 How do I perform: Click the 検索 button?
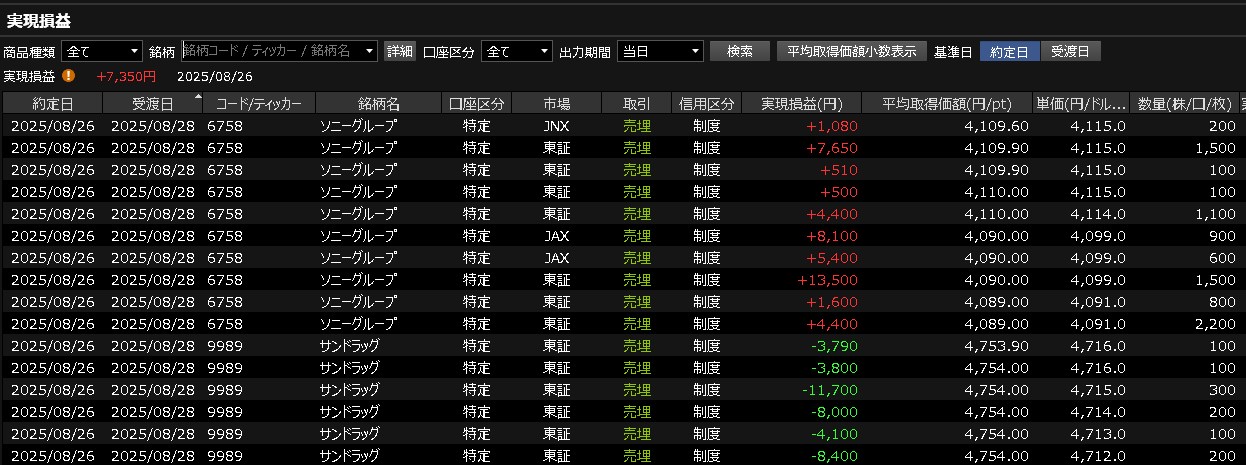pos(740,51)
